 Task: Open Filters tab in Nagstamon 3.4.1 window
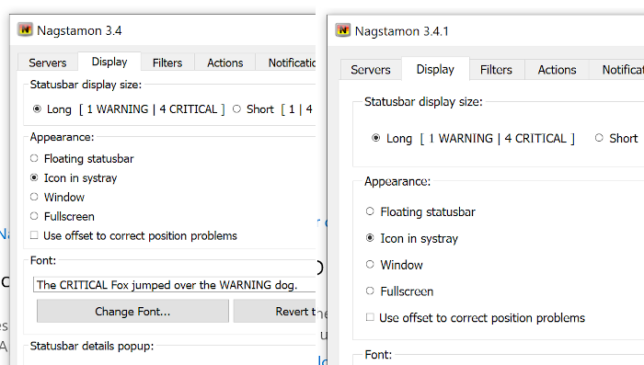(x=496, y=69)
